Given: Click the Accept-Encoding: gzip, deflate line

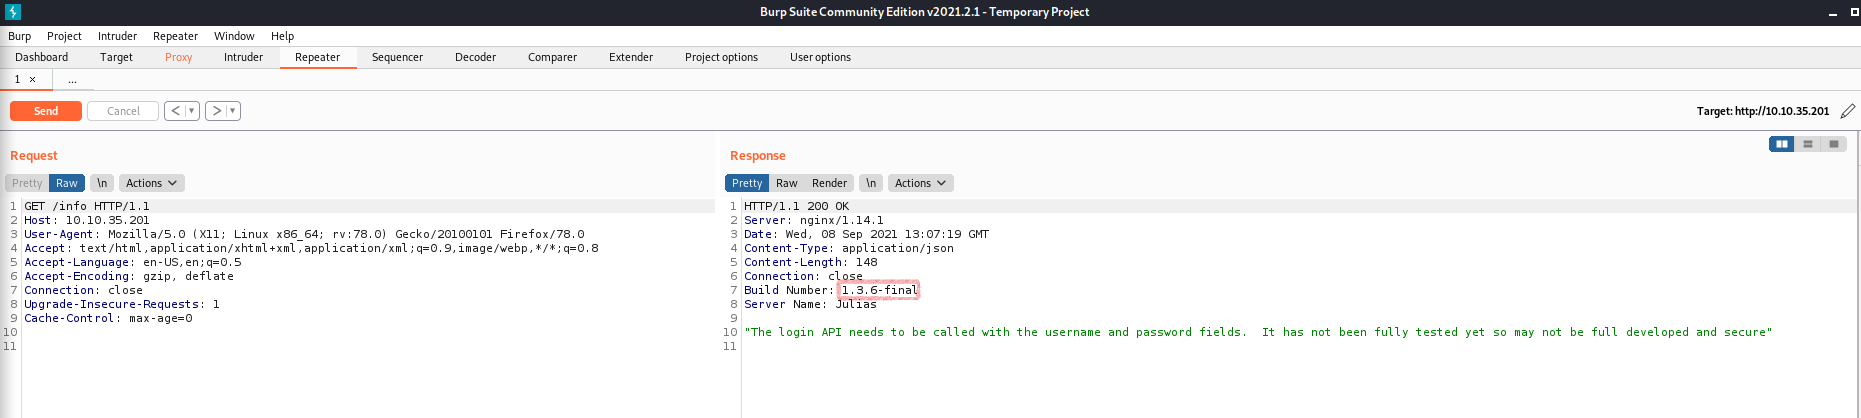Looking at the screenshot, I should [x=129, y=276].
